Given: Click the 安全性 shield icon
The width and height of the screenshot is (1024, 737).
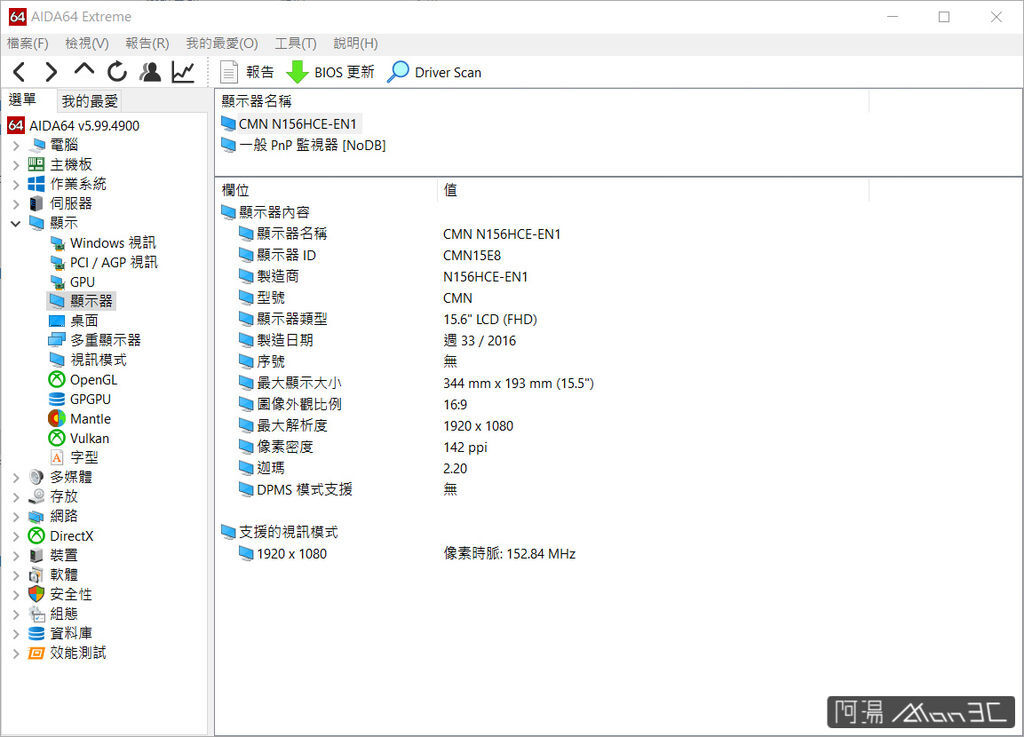Looking at the screenshot, I should click(x=37, y=594).
